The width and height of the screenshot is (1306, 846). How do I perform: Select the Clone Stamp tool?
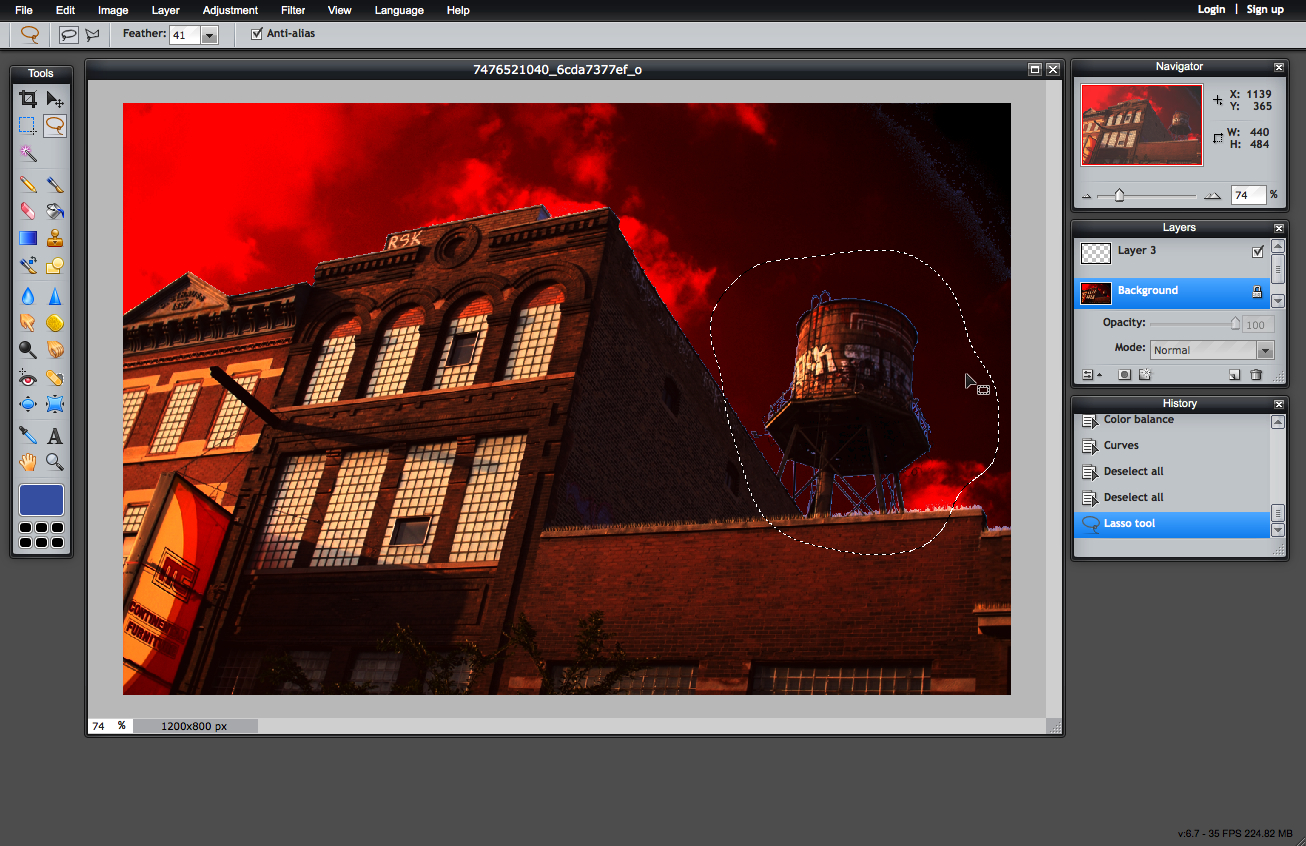(x=55, y=238)
